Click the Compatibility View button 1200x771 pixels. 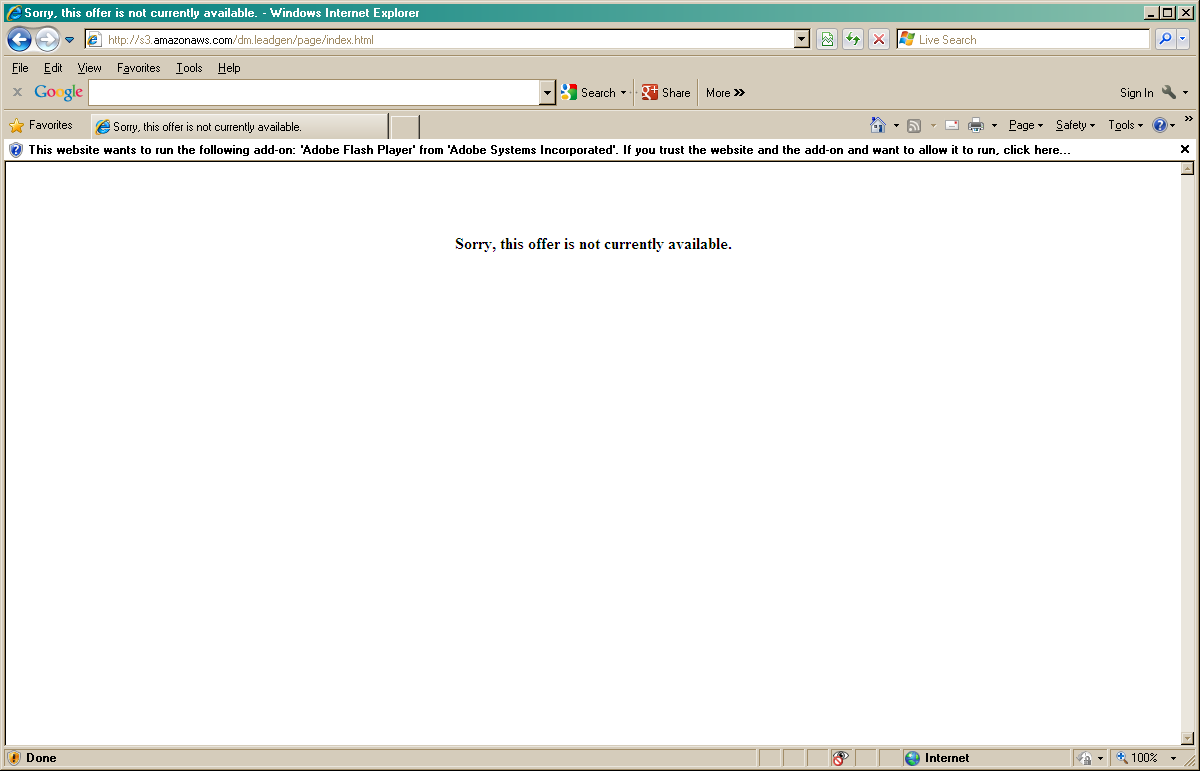[x=827, y=40]
